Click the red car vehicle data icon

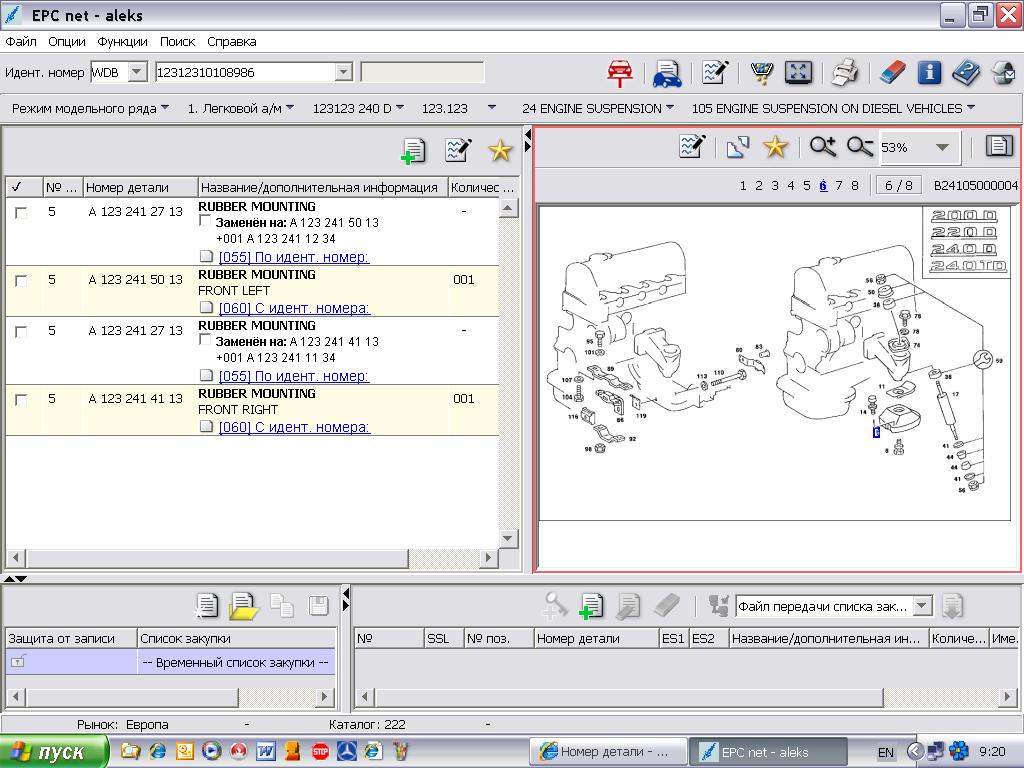[620, 73]
